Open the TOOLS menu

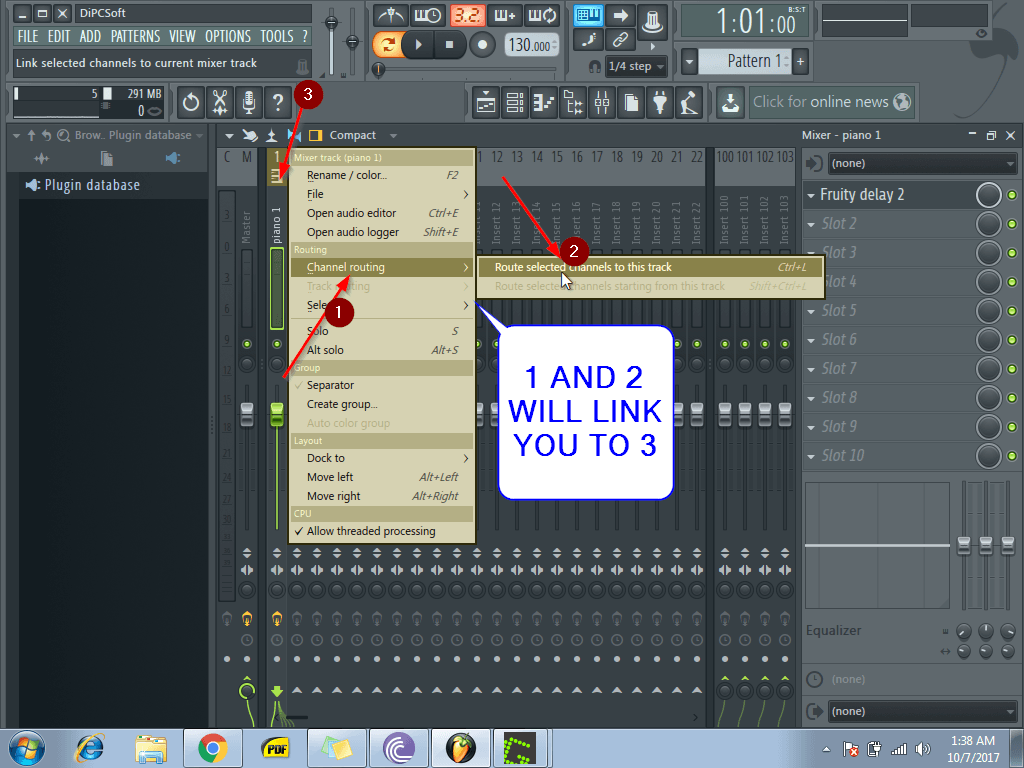pyautogui.click(x=277, y=37)
